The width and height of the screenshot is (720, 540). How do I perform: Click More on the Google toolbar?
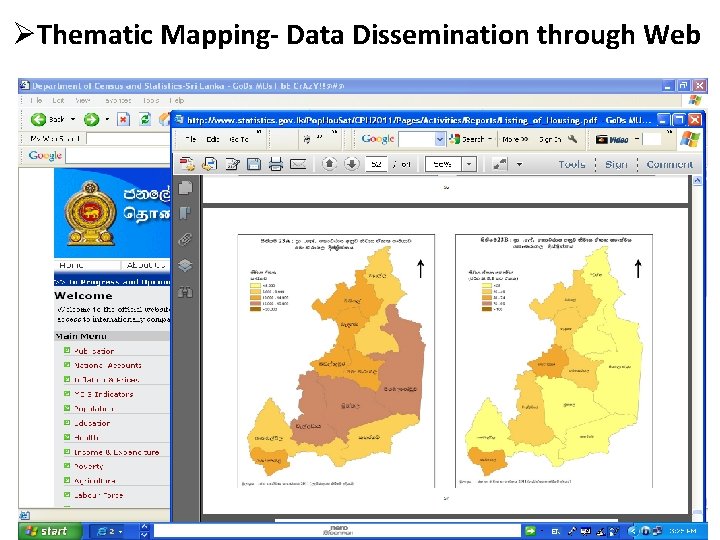(515, 139)
